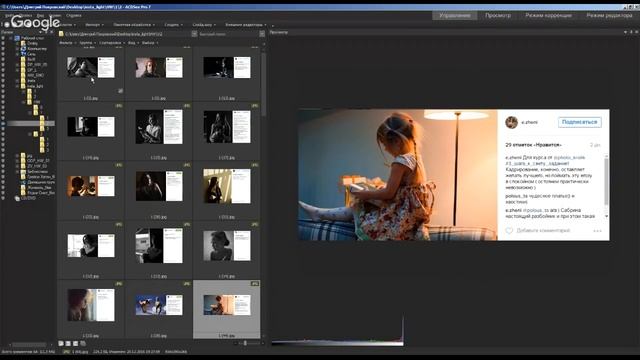Click second view-mode icon below file list
640x360 pixels.
coord(68,344)
